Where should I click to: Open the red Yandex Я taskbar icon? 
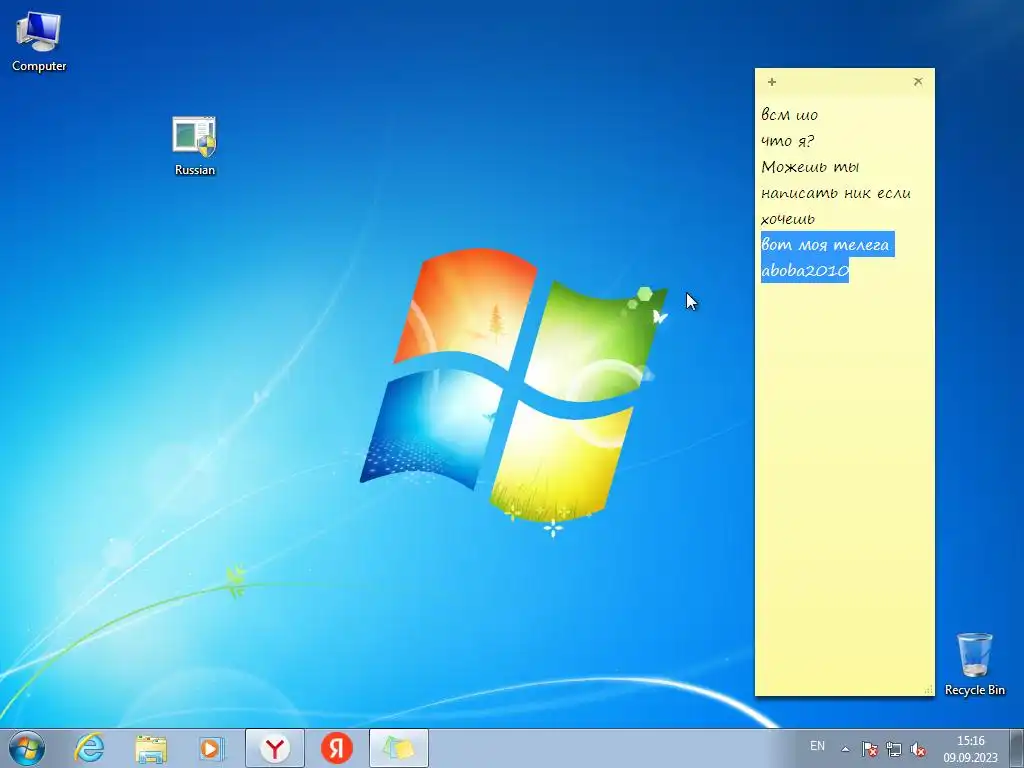tap(337, 748)
